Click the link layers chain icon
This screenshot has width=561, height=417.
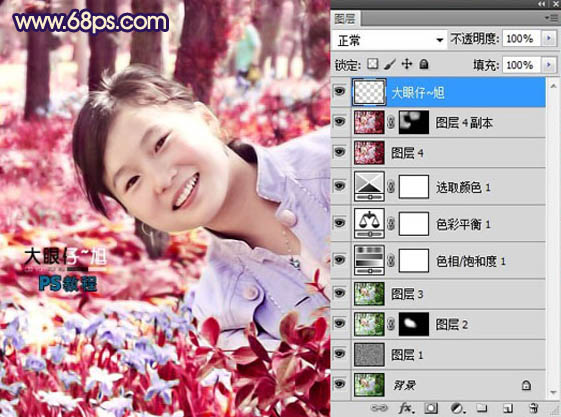(x=379, y=408)
